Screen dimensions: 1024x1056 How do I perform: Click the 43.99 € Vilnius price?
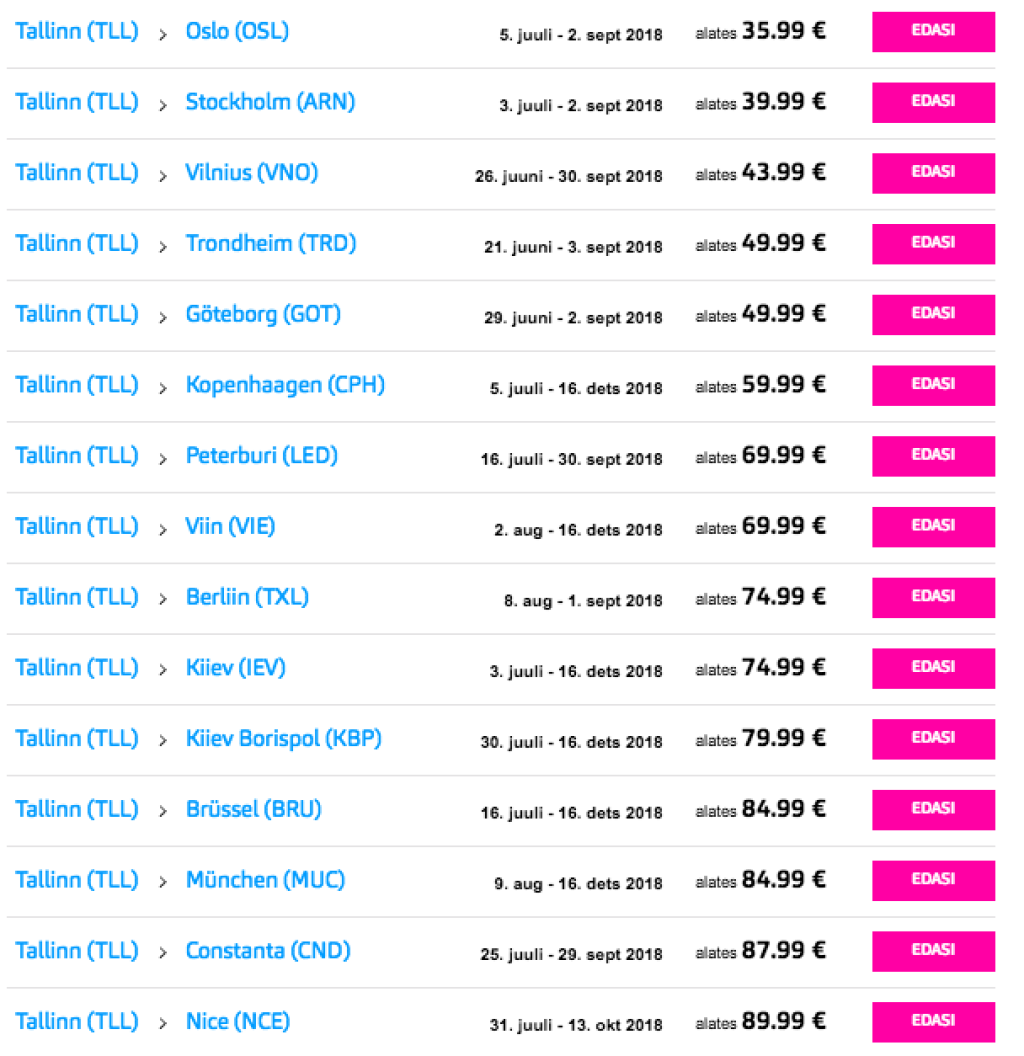pos(783,173)
